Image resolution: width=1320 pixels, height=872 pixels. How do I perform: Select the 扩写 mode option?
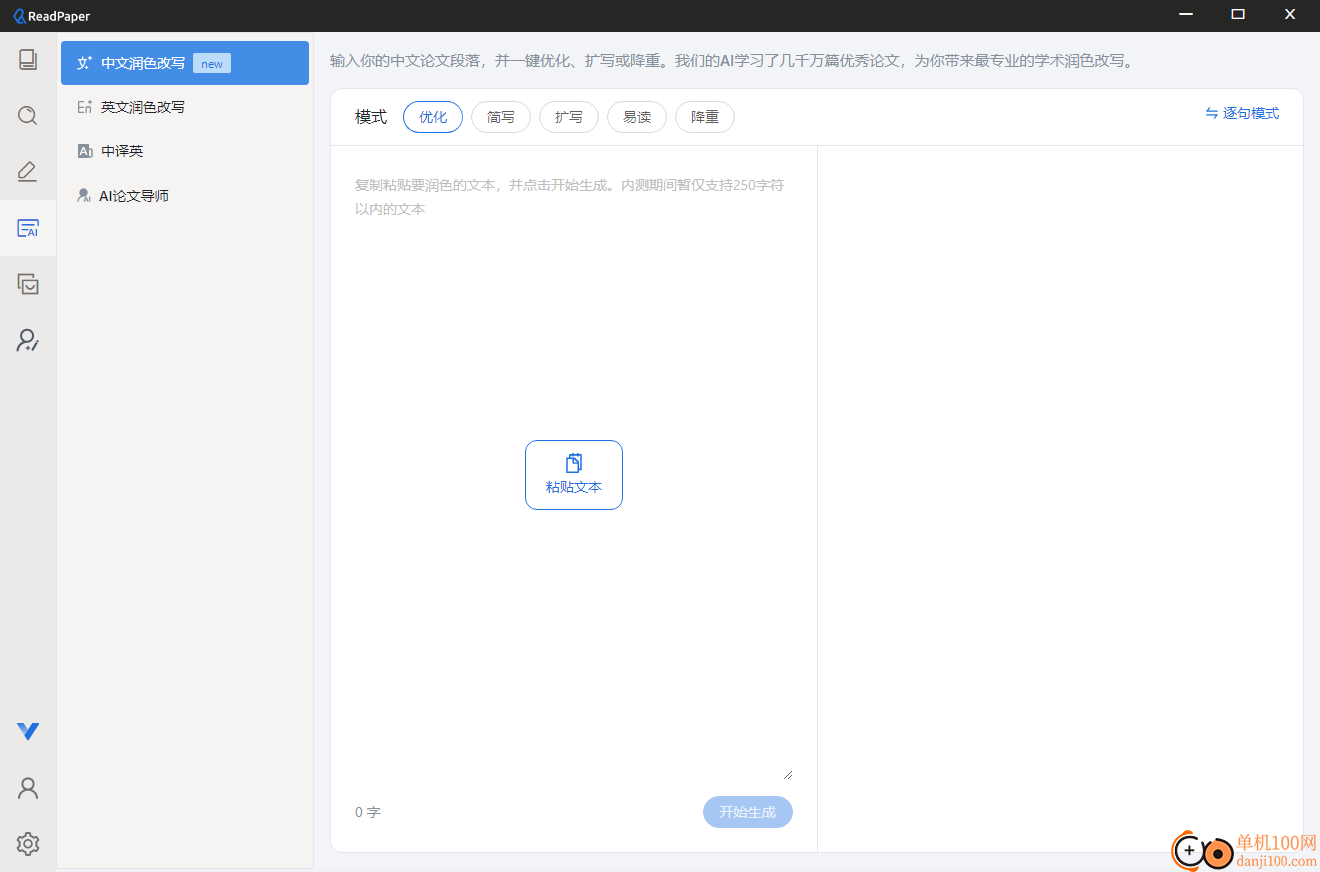569,117
